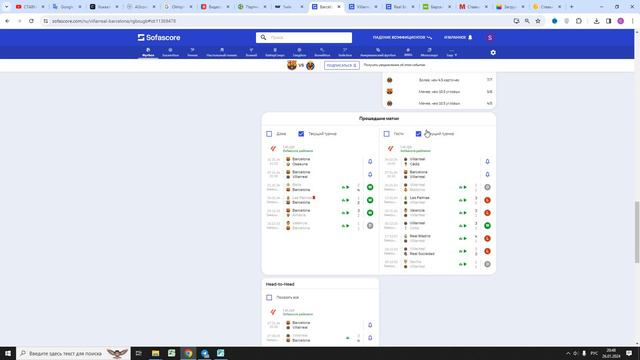The width and height of the screenshot is (640, 360).
Task: Toggle bell for Barcelona vs Osasuna fixture
Action: (x=370, y=162)
